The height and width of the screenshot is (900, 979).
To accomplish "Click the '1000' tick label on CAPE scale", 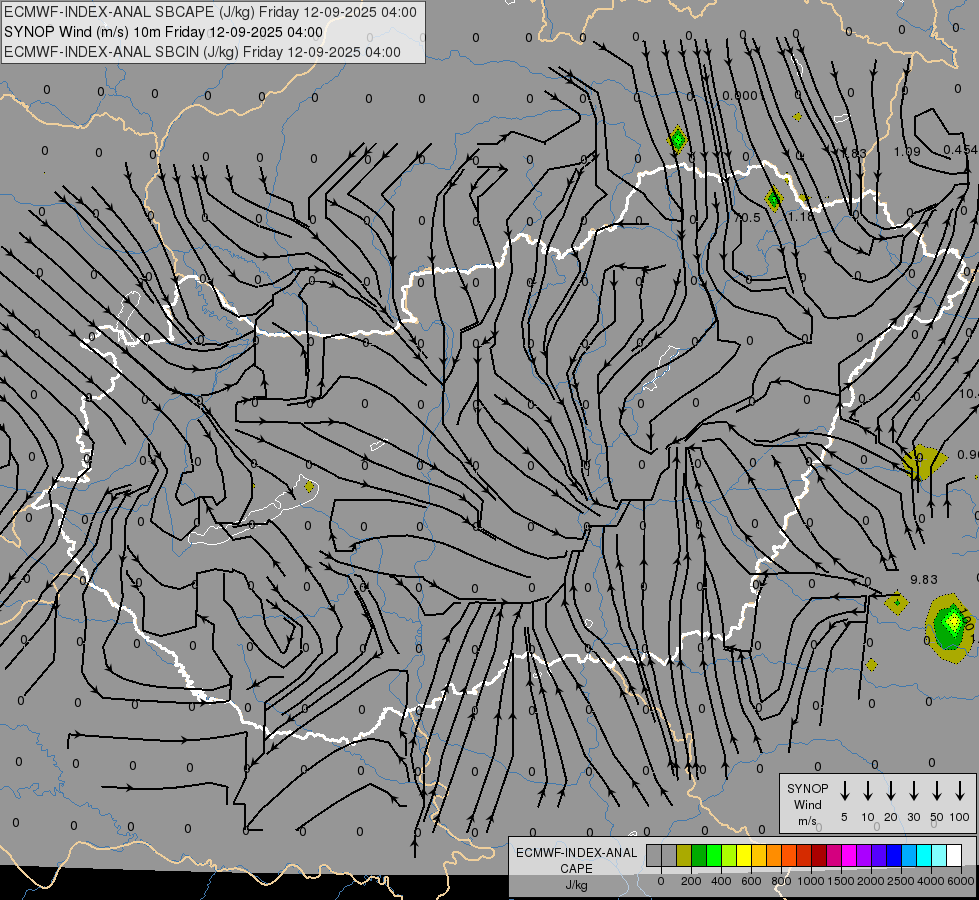I will pyautogui.click(x=811, y=881).
